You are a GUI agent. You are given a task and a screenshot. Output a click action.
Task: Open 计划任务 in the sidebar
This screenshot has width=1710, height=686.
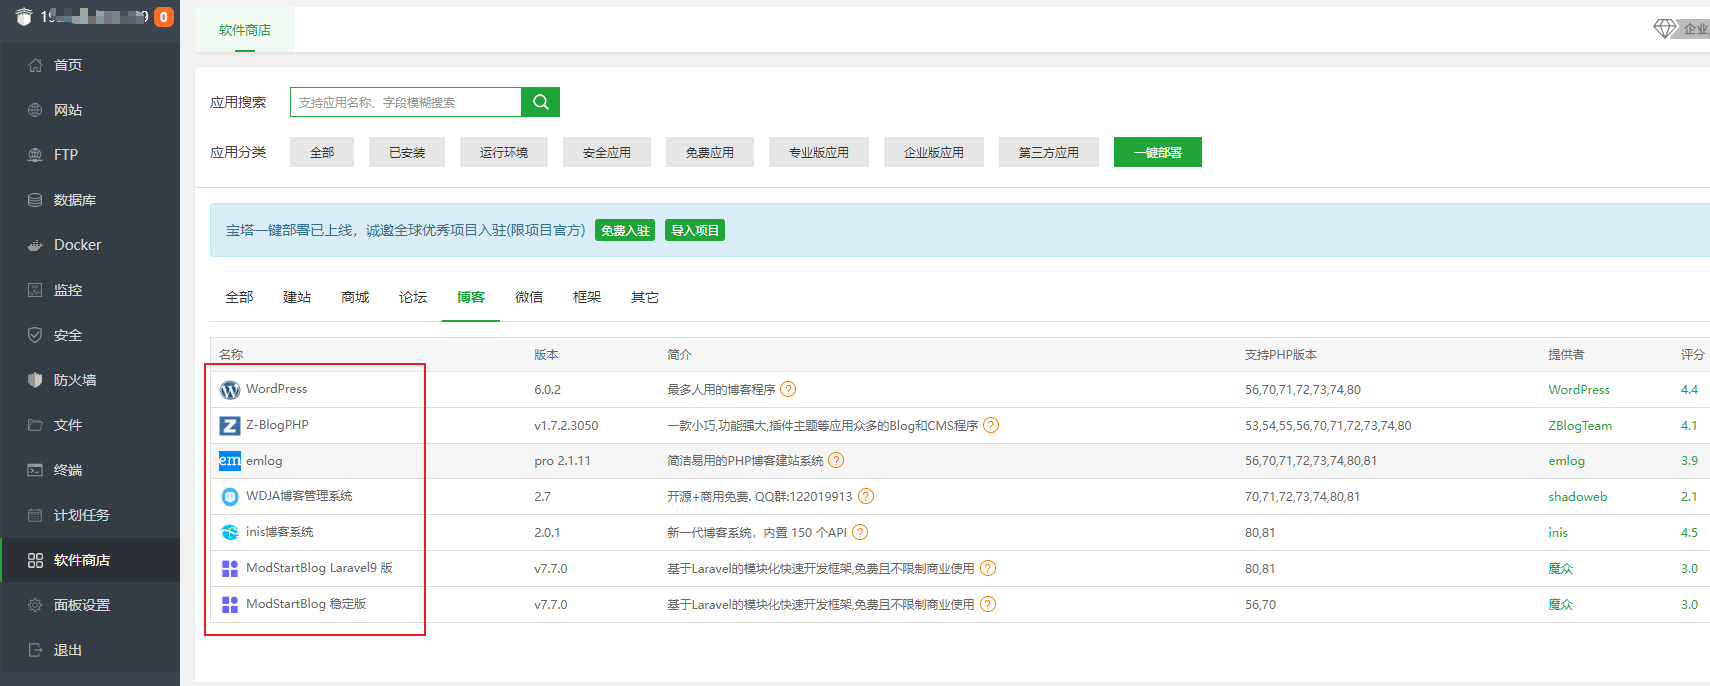click(90, 515)
